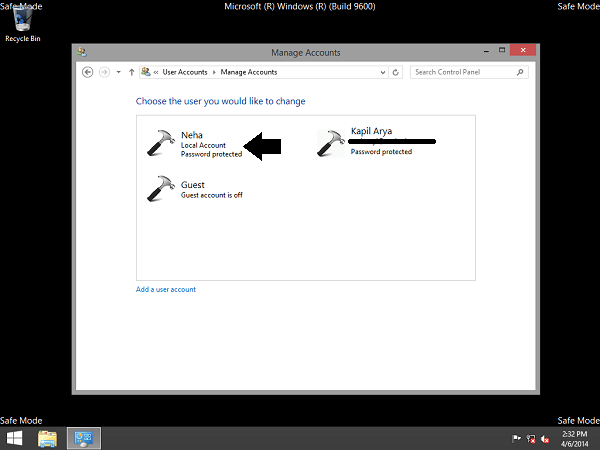Maximize the Manage Accounts window
The width and height of the screenshot is (600, 450).
point(502,50)
